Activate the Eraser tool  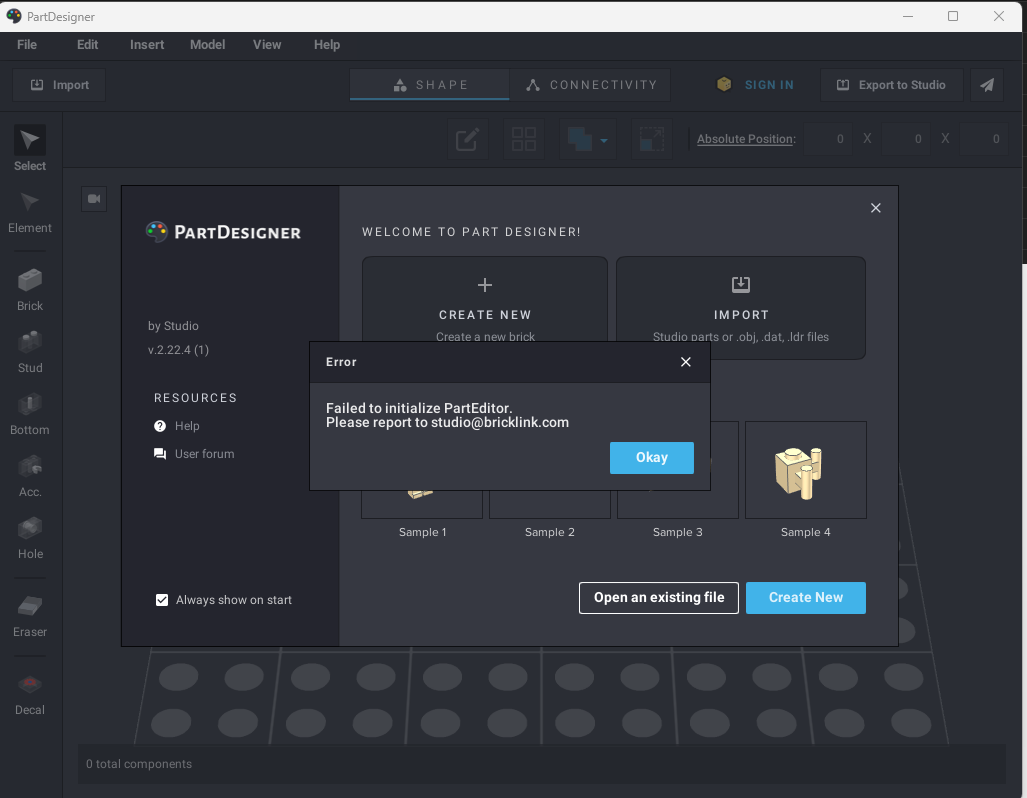pyautogui.click(x=30, y=617)
